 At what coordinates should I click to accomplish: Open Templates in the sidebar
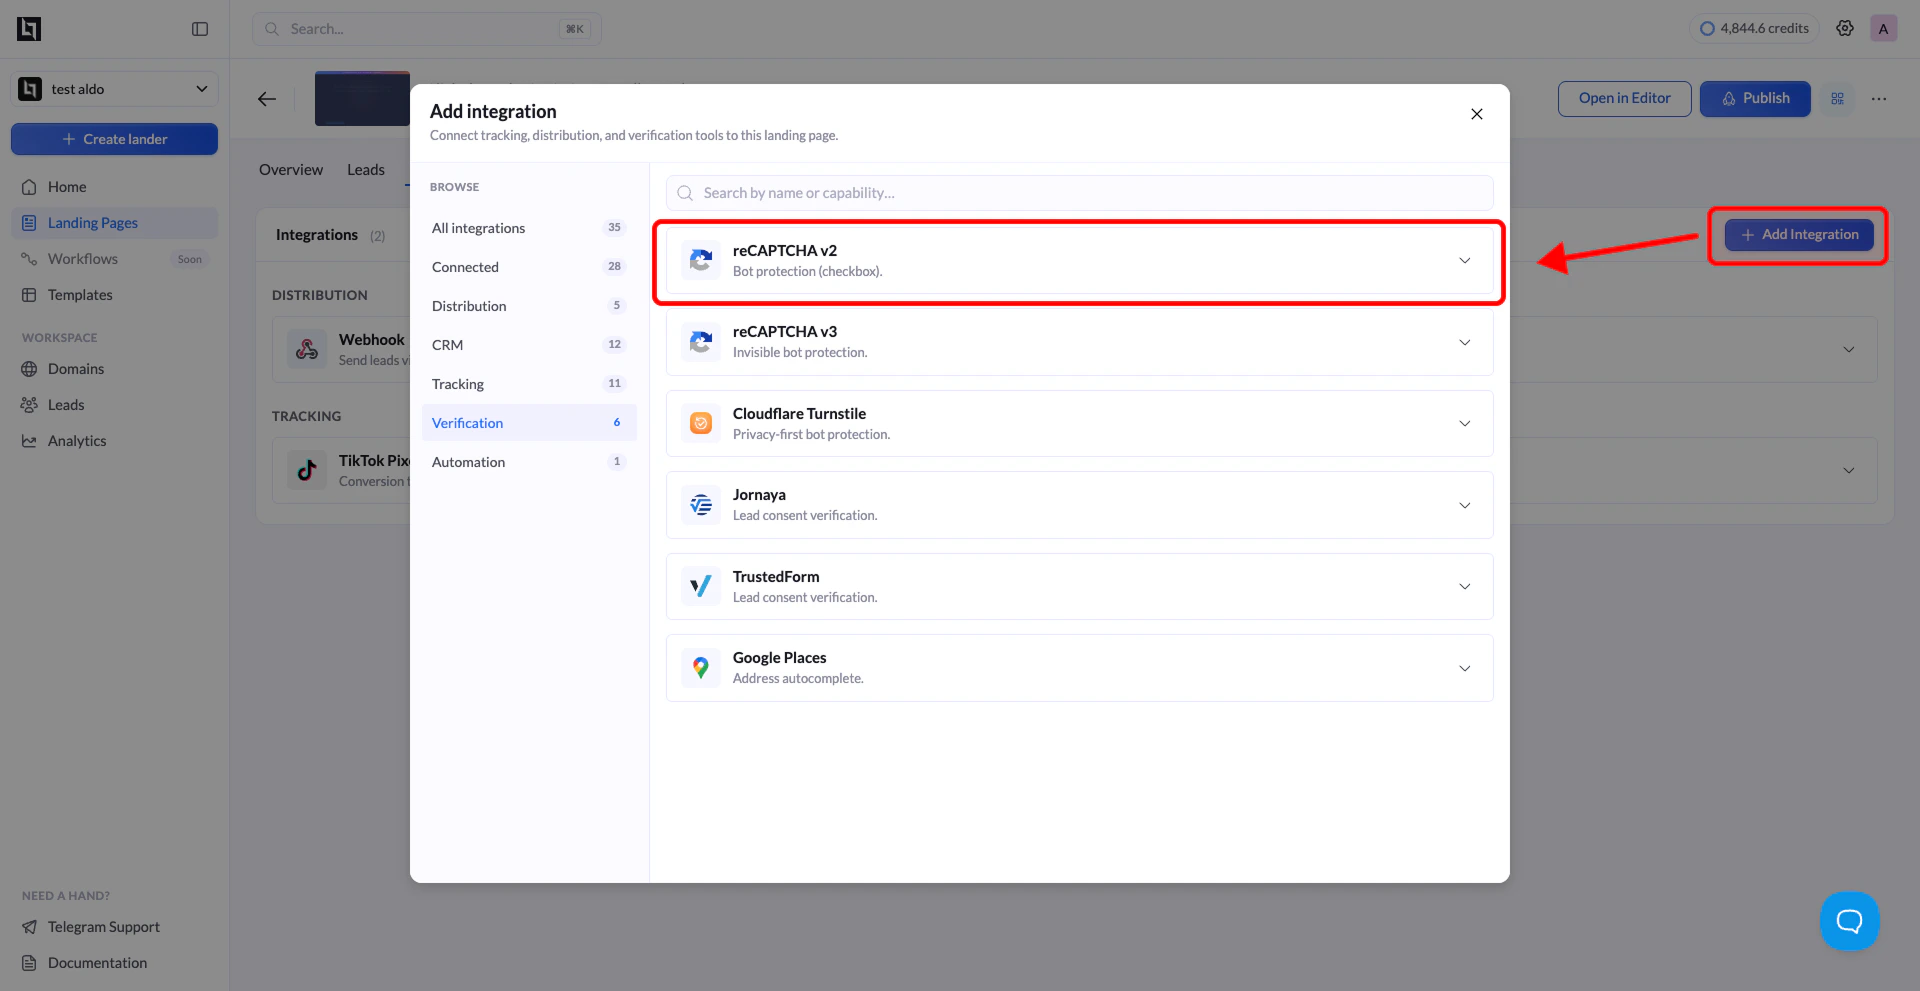coord(115,295)
